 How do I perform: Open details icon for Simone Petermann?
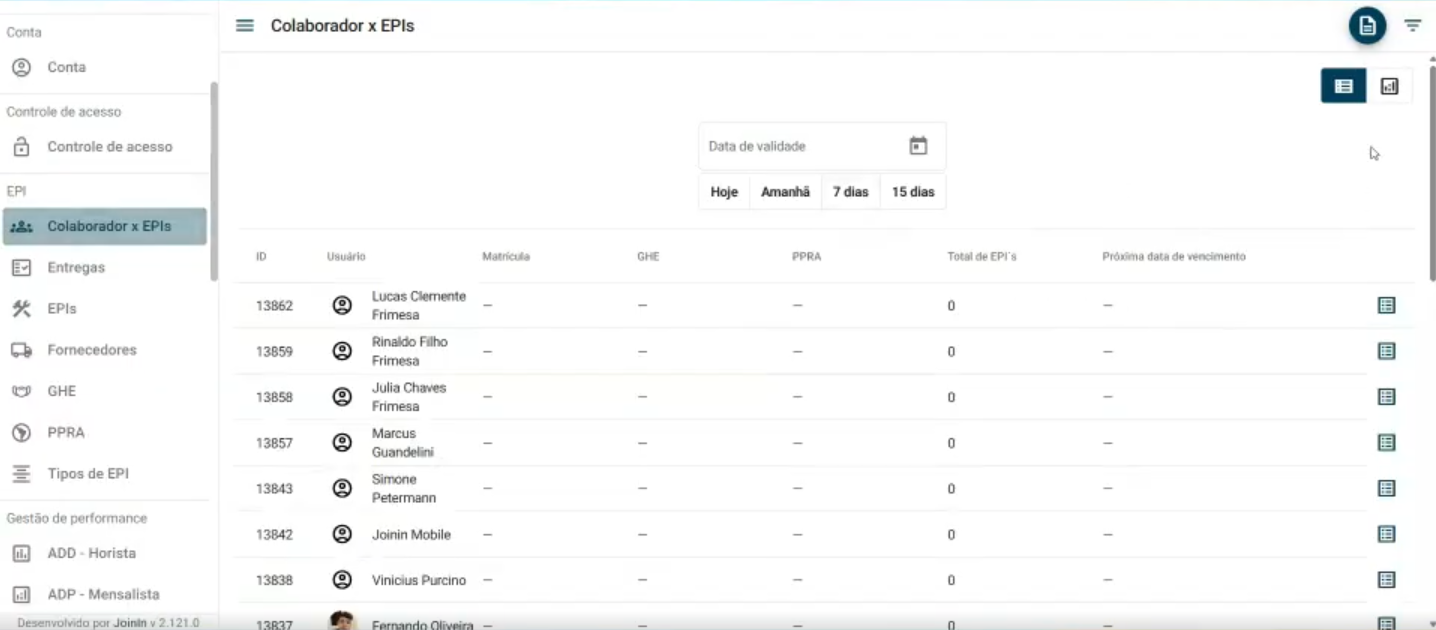[1386, 489]
